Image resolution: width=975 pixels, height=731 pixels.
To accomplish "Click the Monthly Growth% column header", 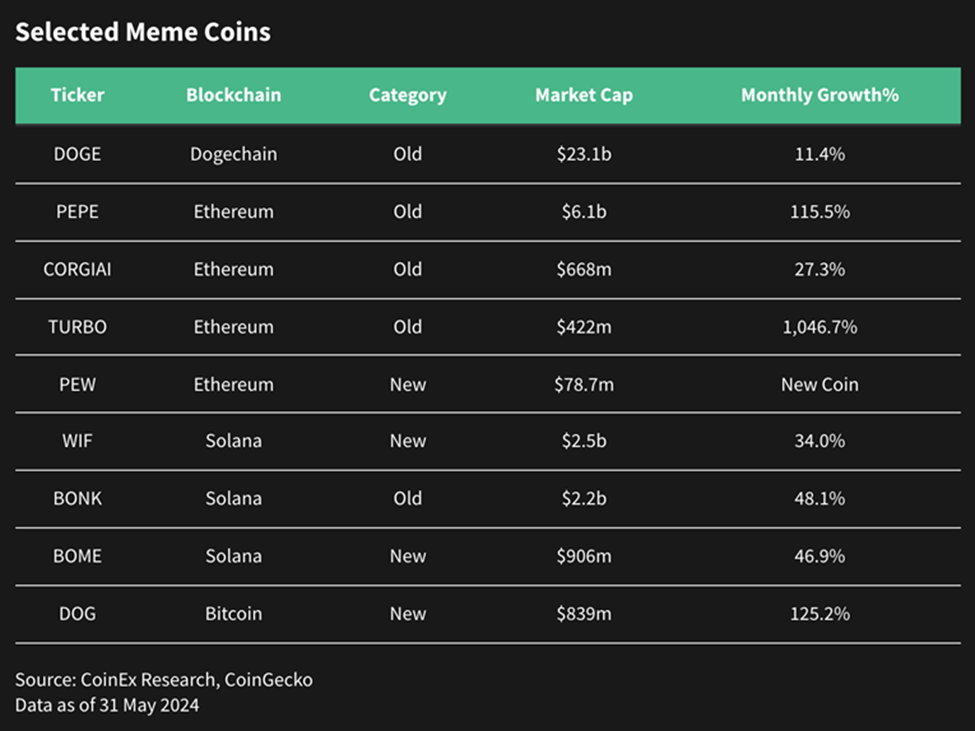I will click(819, 96).
